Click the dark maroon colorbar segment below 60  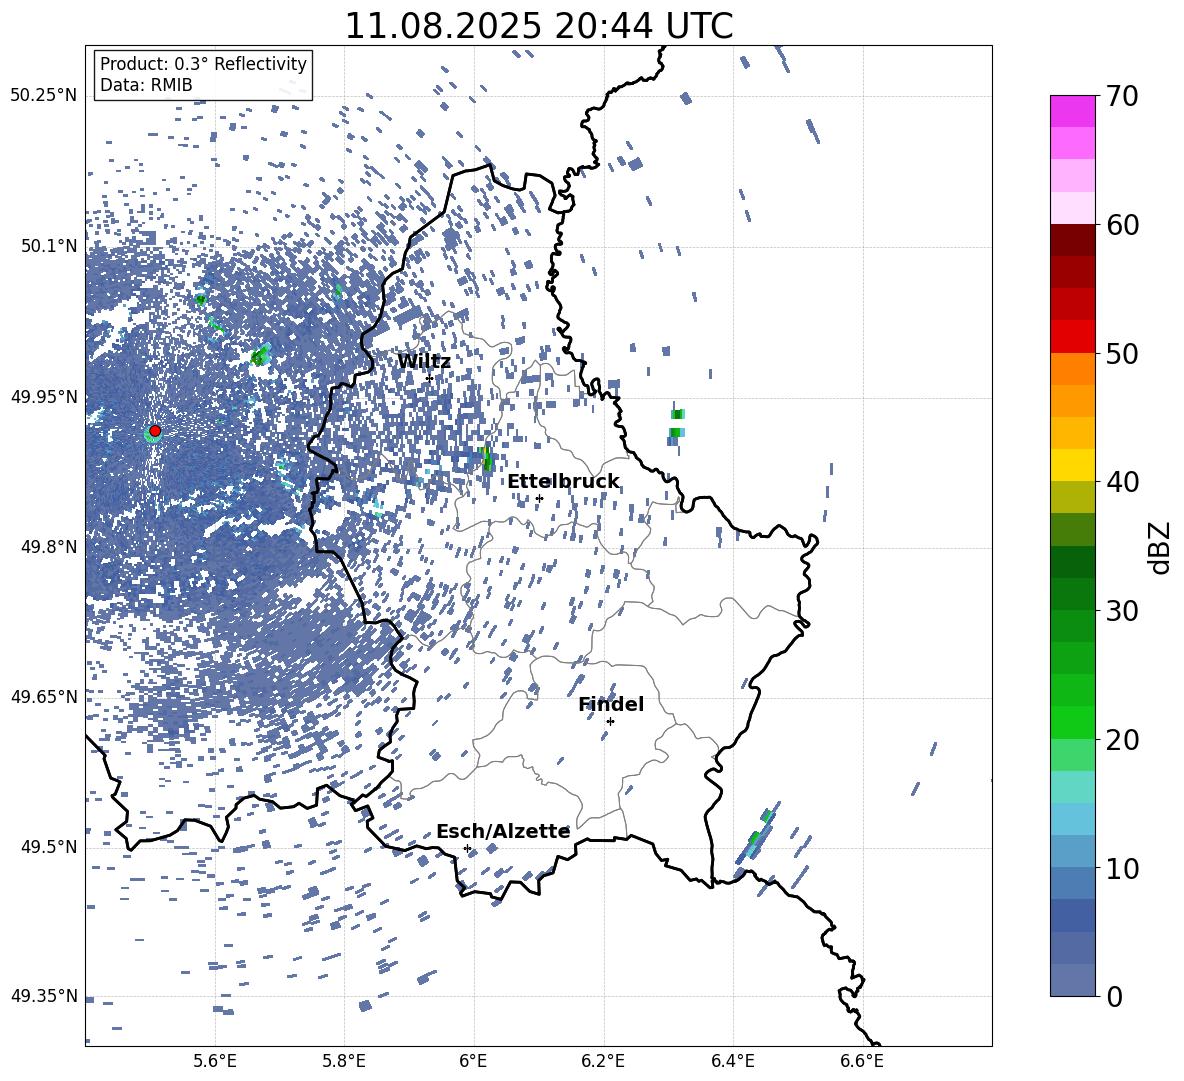[x=1073, y=240]
